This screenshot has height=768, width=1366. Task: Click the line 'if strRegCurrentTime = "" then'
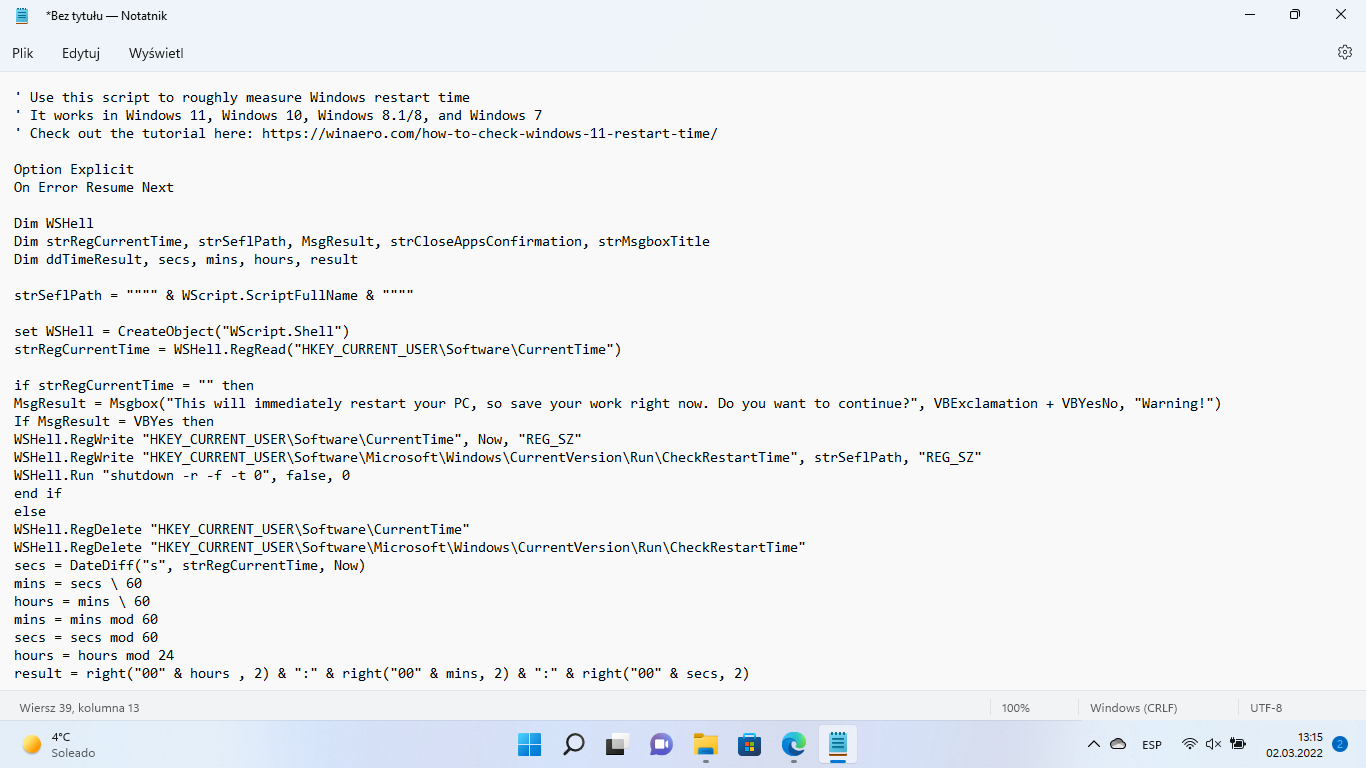click(x=134, y=385)
